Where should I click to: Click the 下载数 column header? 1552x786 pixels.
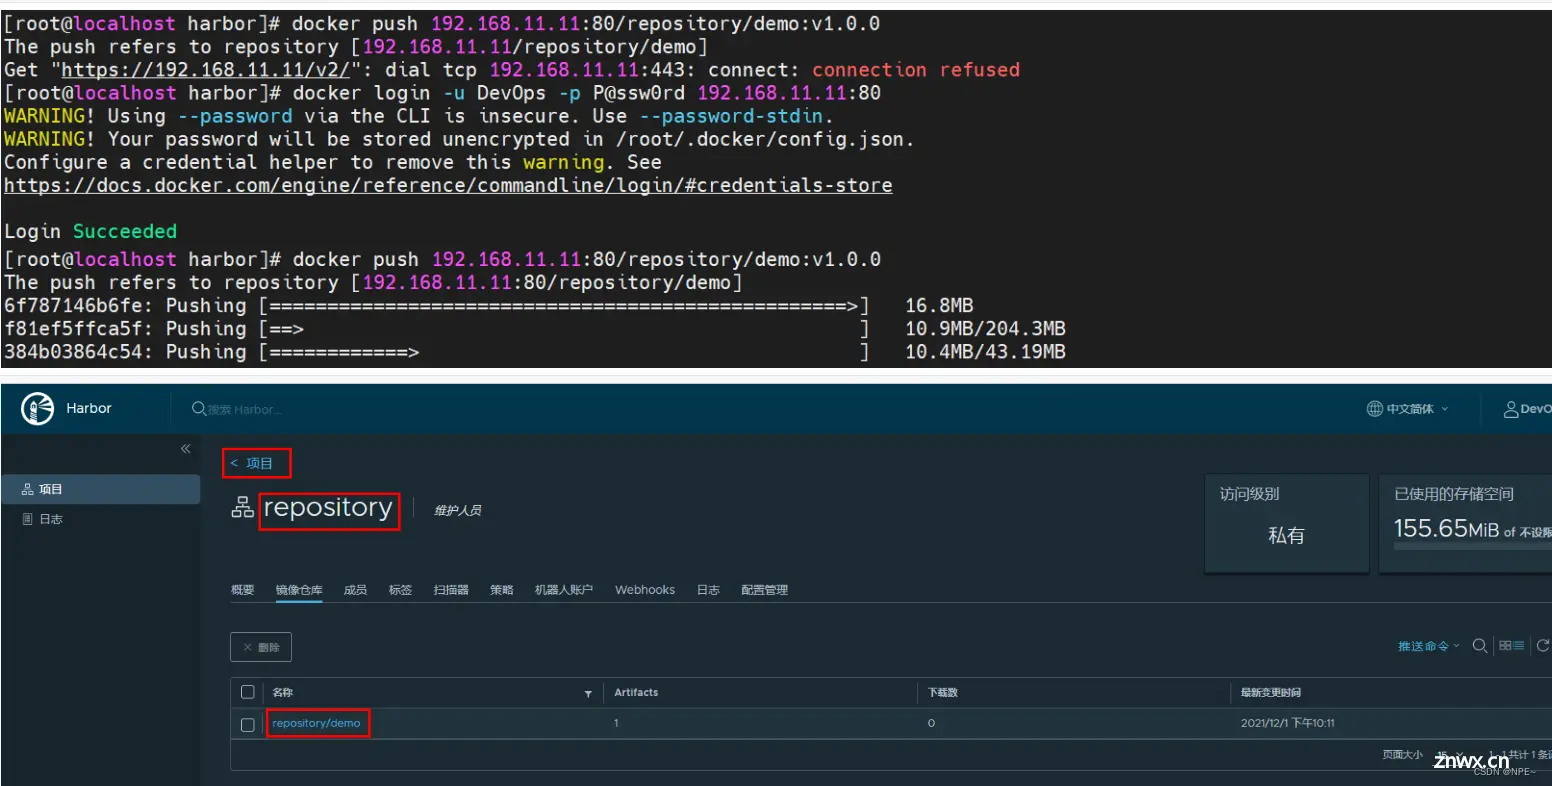(943, 692)
